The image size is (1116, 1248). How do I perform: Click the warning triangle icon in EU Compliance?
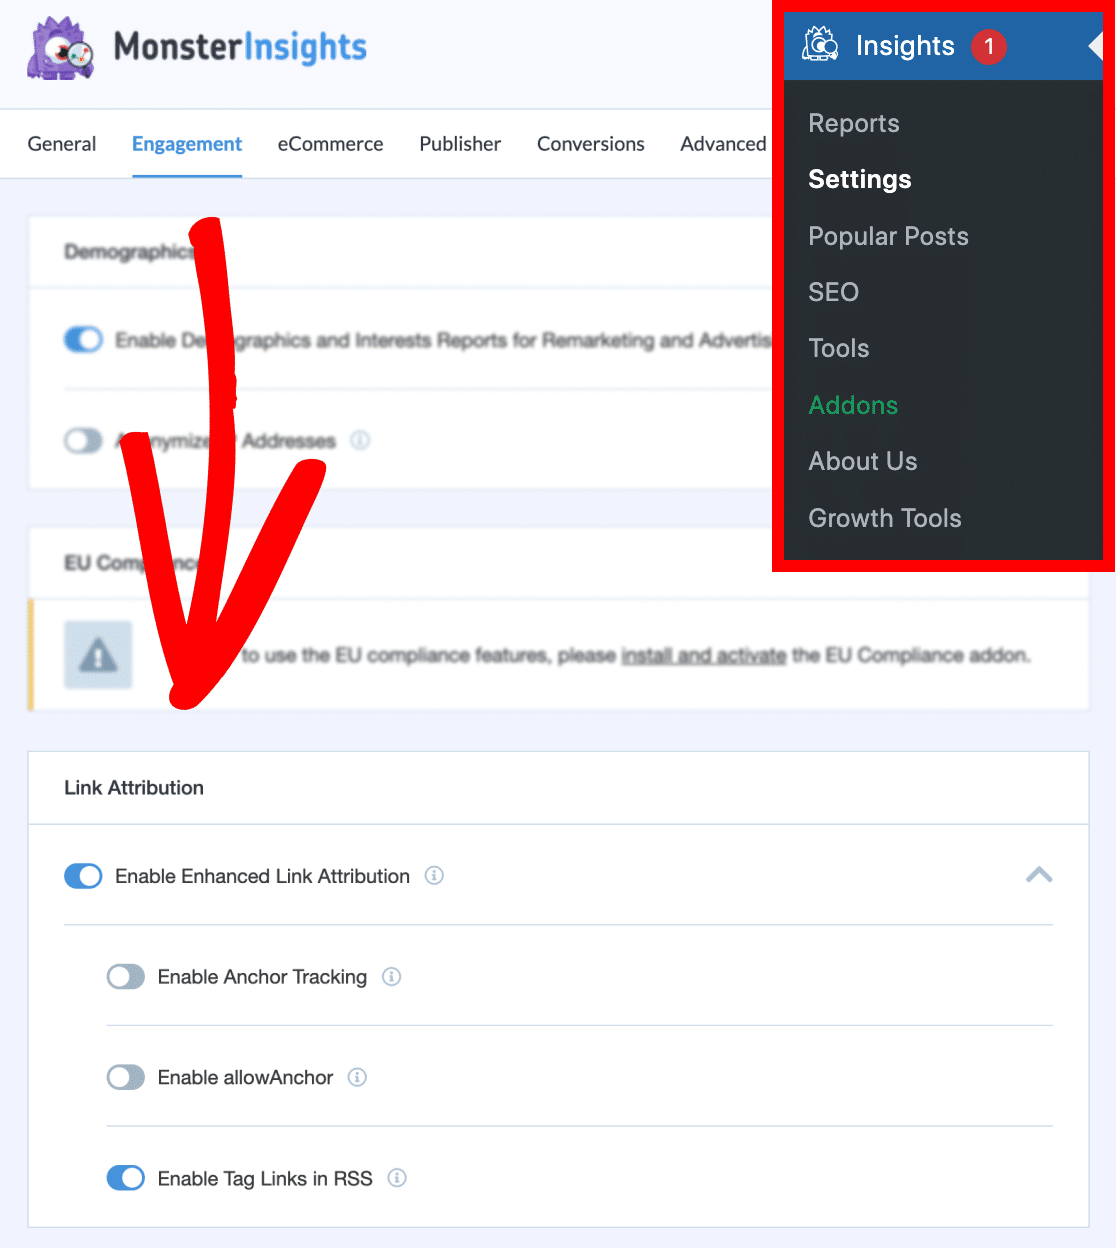coord(98,656)
